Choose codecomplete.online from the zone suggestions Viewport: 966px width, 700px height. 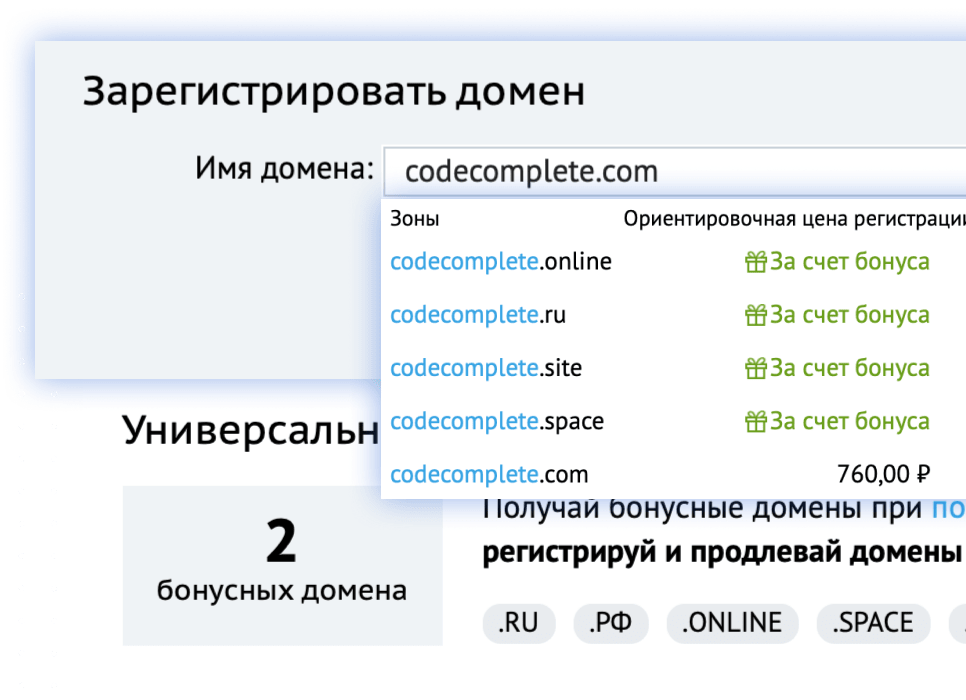pos(500,262)
